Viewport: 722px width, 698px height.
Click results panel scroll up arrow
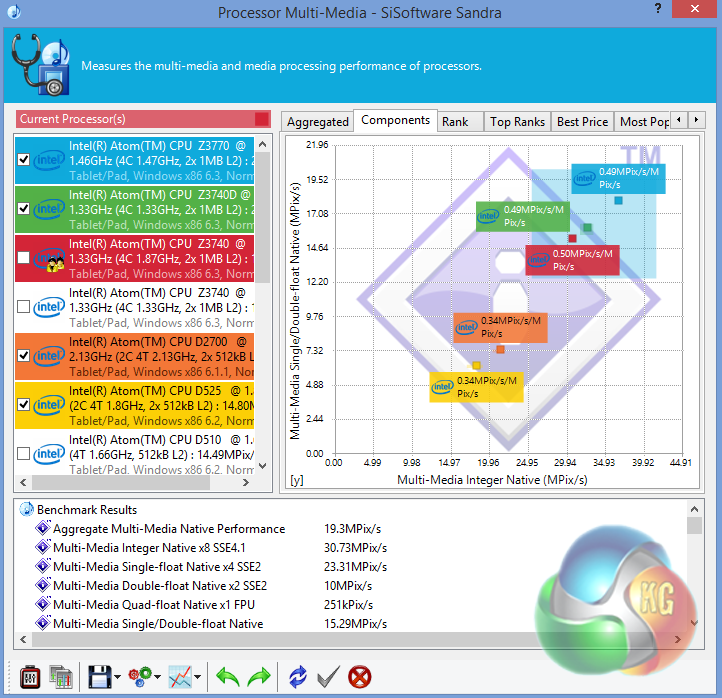pyautogui.click(x=694, y=509)
